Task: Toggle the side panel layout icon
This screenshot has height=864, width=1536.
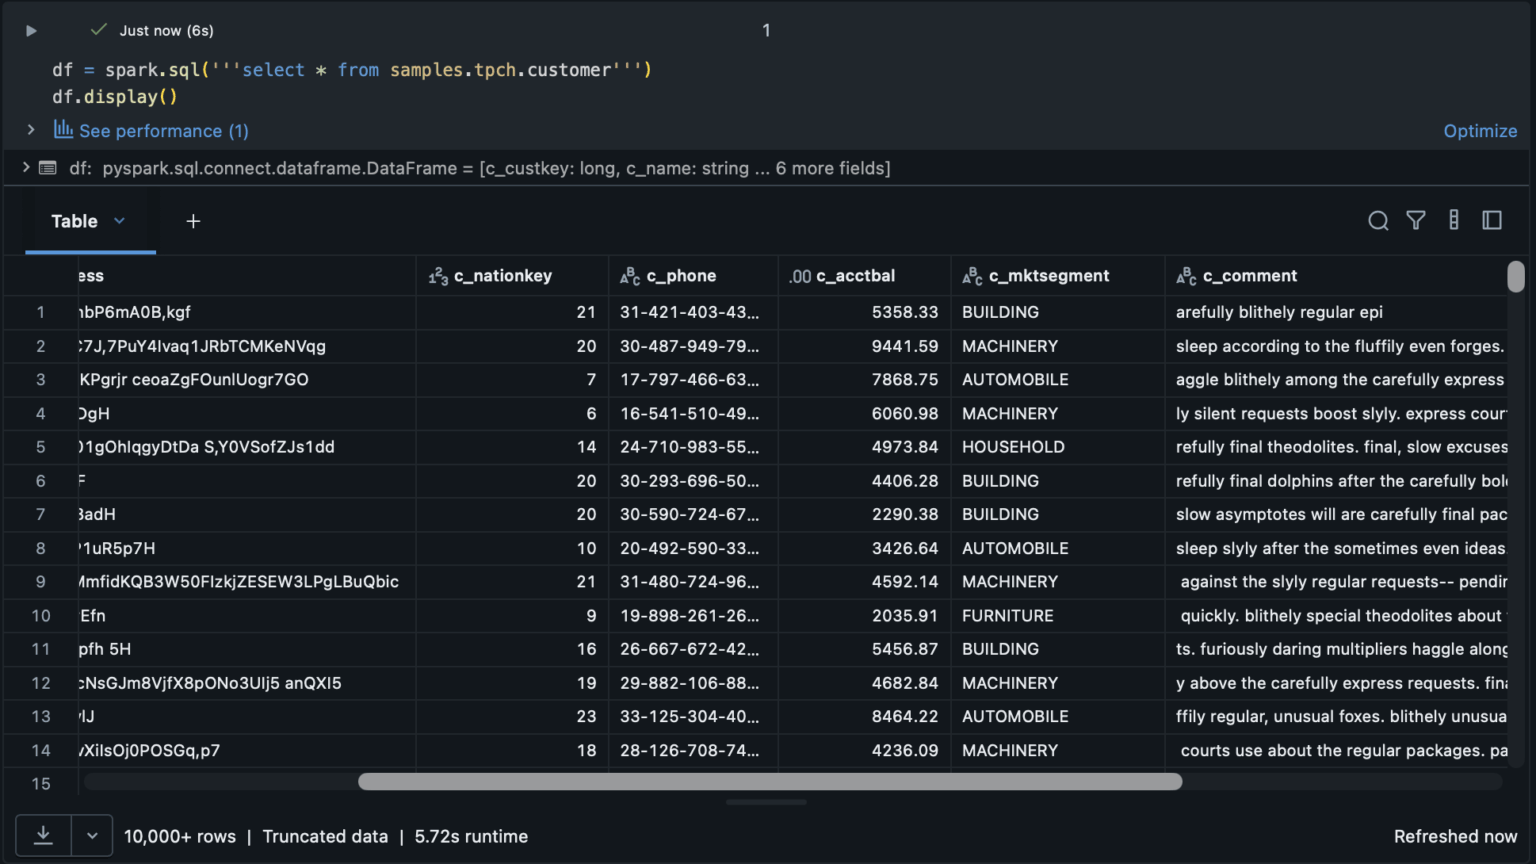Action: tap(1492, 221)
